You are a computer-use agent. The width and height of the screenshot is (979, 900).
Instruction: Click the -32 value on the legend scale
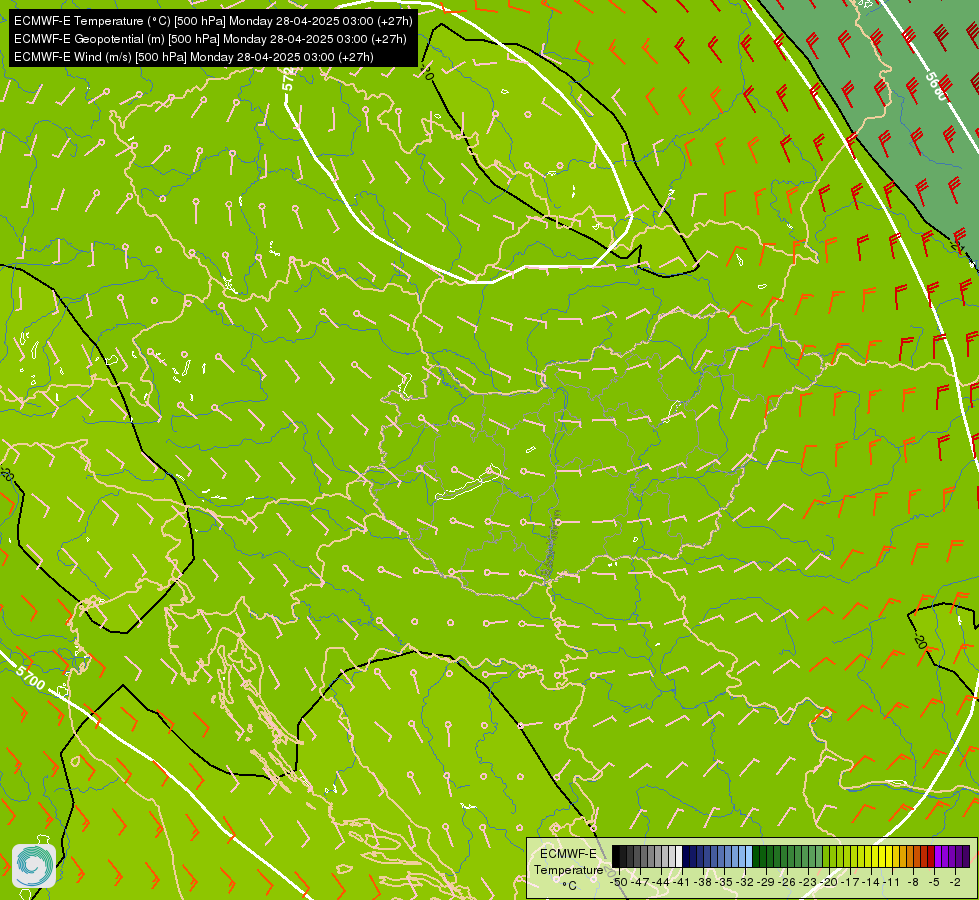click(x=745, y=882)
